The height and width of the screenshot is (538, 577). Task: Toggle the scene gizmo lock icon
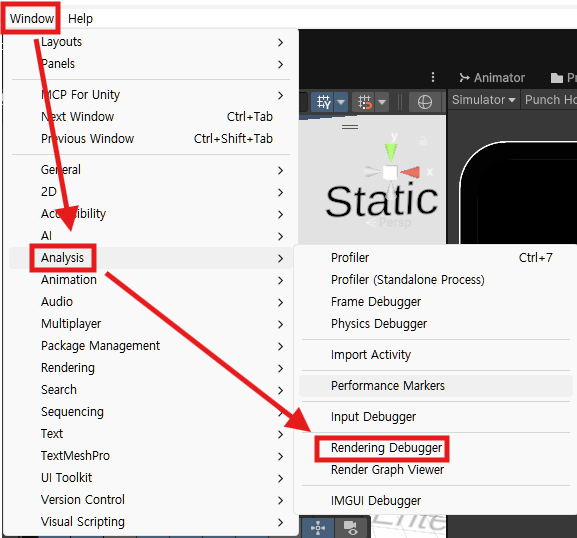423,141
